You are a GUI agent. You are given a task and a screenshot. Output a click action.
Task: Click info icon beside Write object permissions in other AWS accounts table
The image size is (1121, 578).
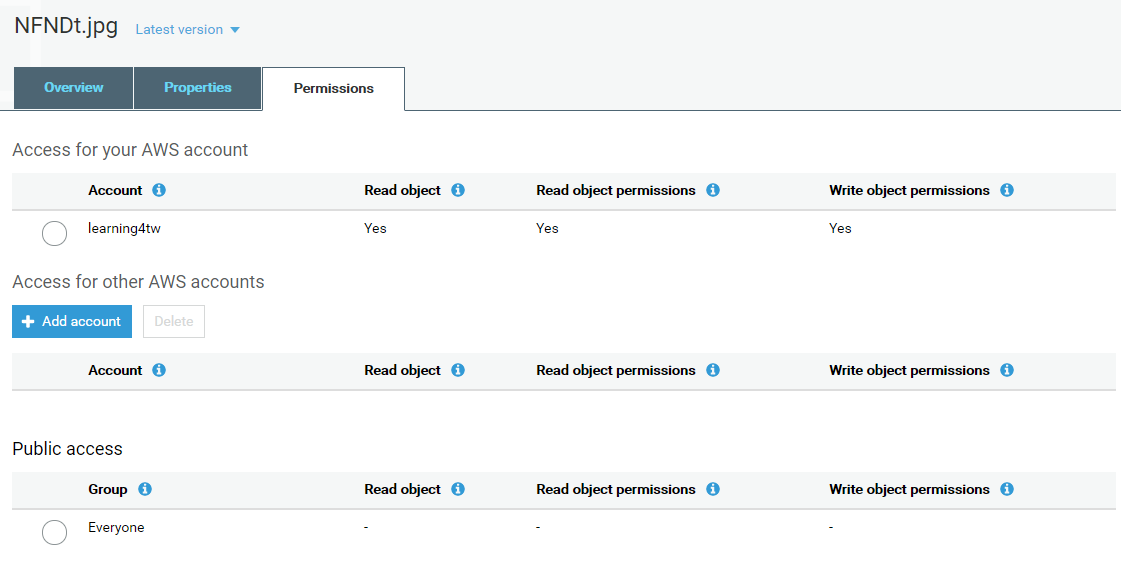1007,370
